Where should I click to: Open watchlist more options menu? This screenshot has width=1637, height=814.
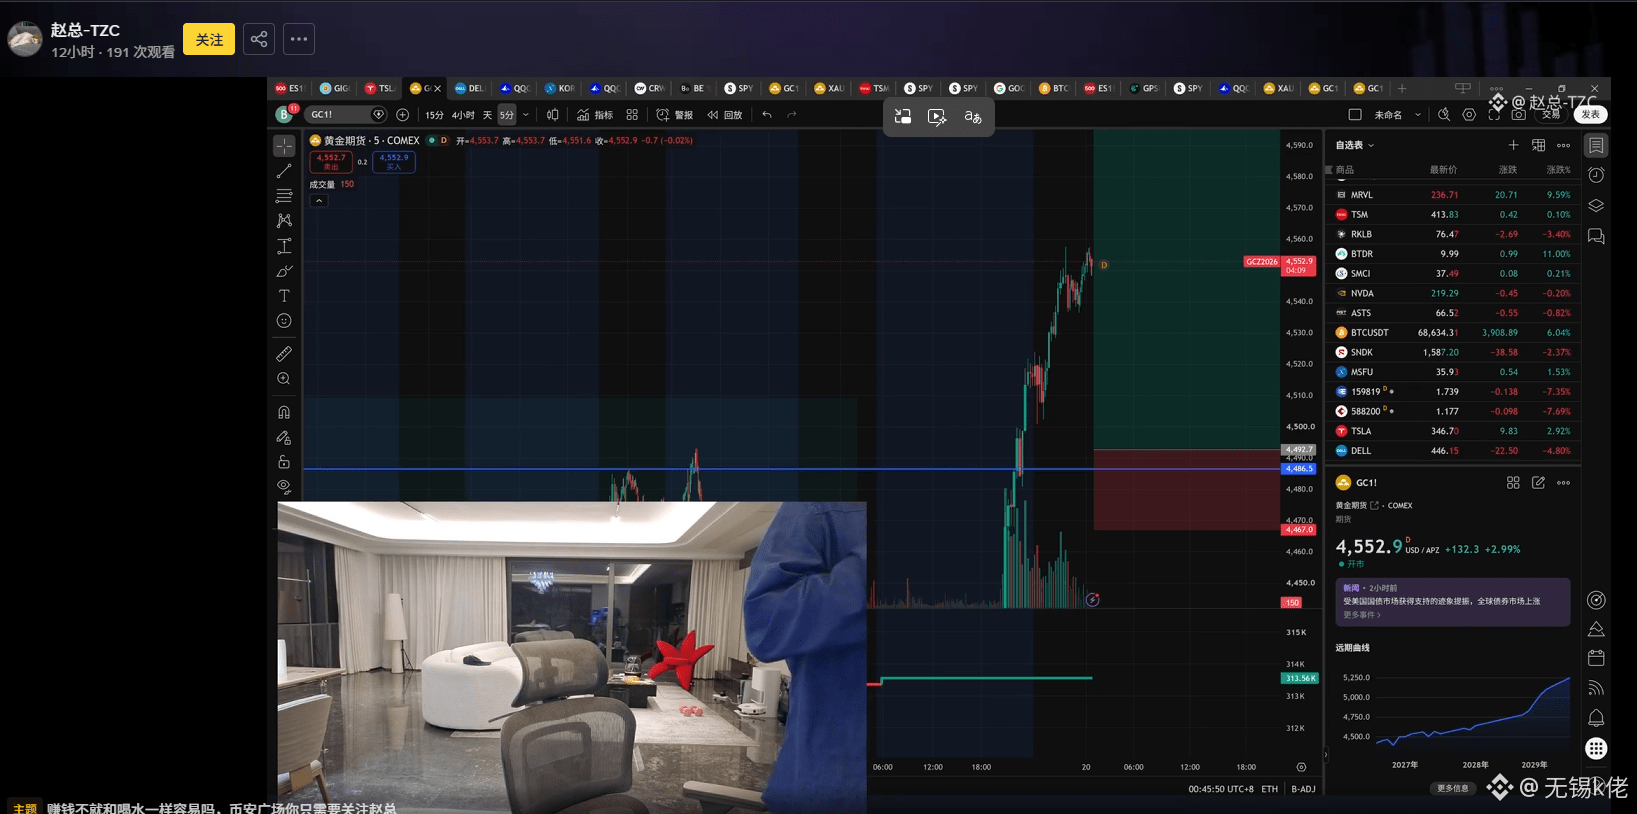1564,145
